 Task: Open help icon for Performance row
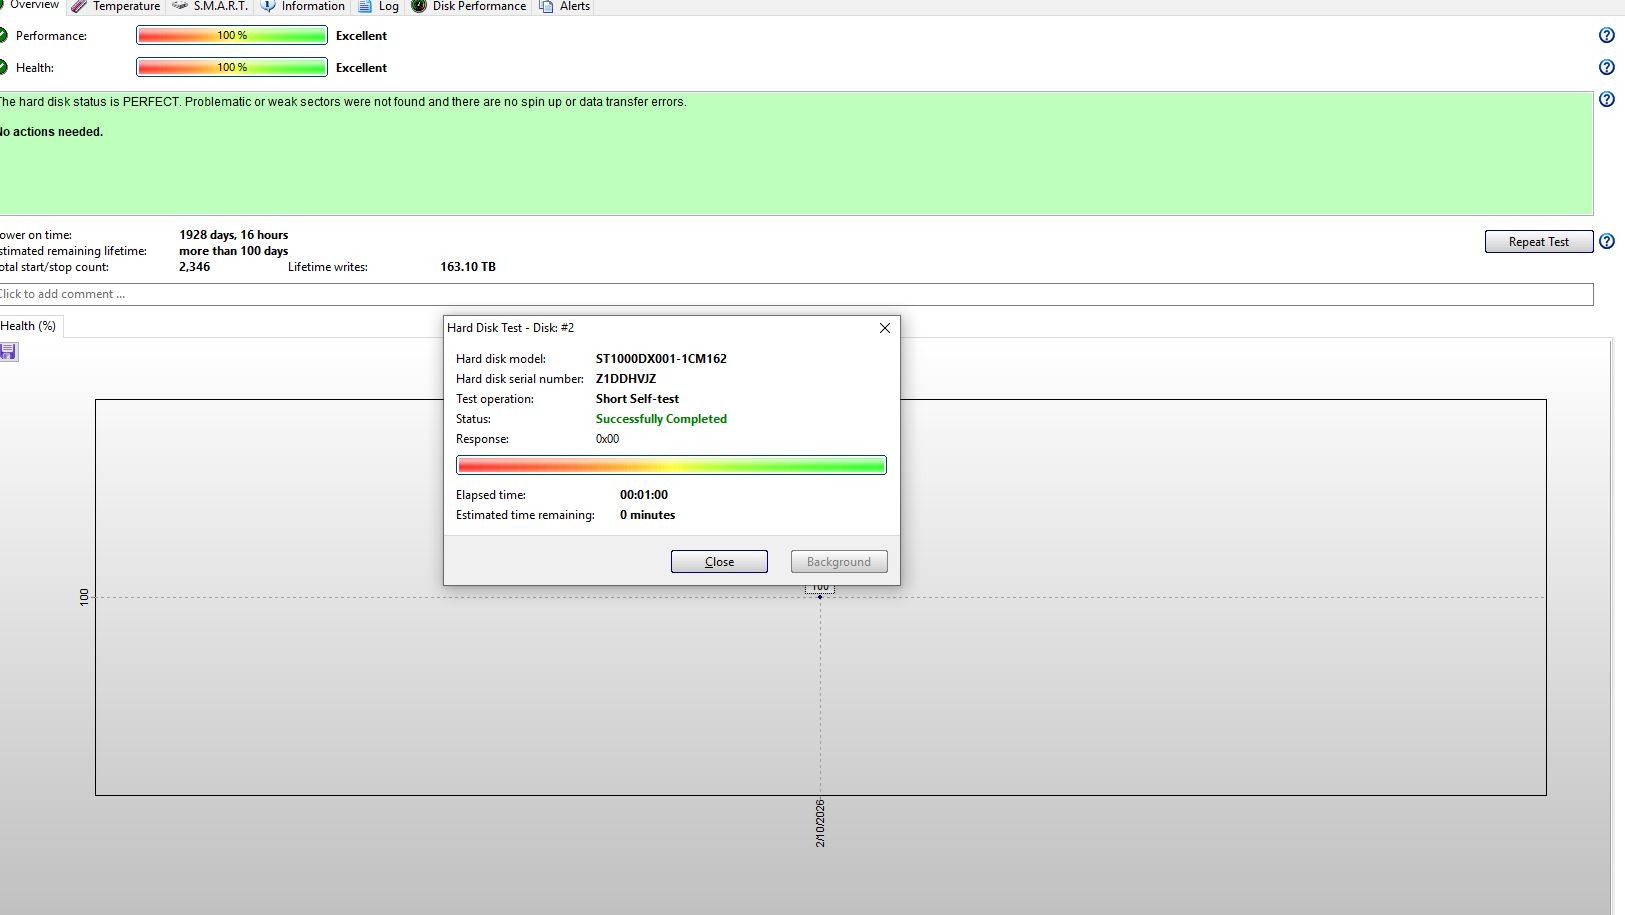(1606, 36)
